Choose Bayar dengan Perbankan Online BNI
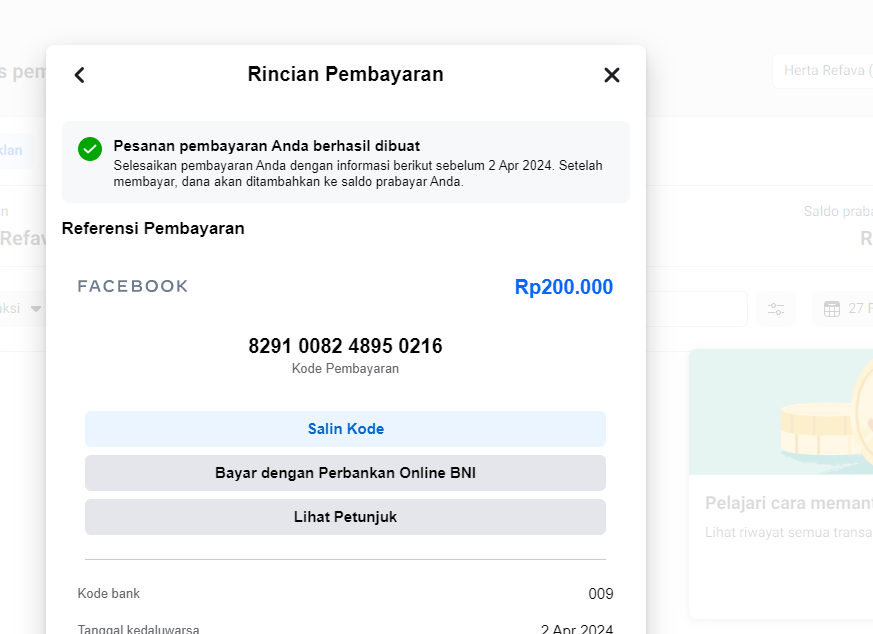 click(345, 473)
